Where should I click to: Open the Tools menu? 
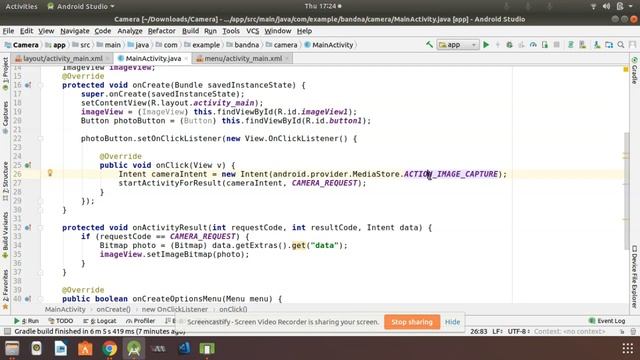(x=231, y=31)
